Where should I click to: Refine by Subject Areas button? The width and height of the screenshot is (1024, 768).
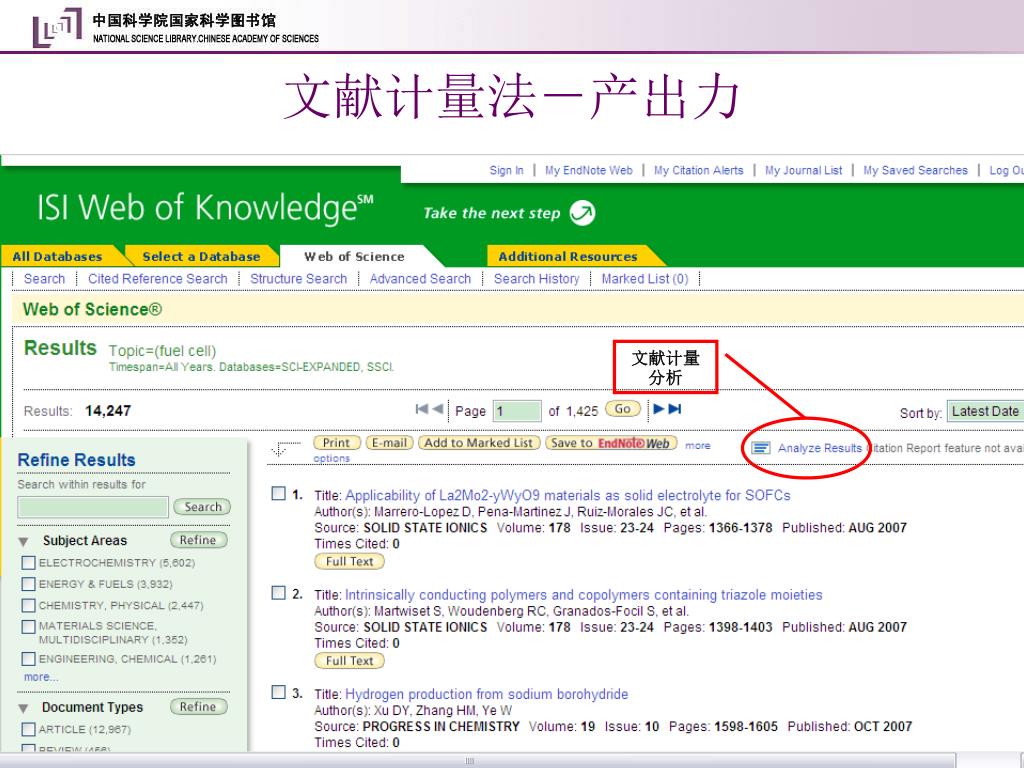pos(199,540)
